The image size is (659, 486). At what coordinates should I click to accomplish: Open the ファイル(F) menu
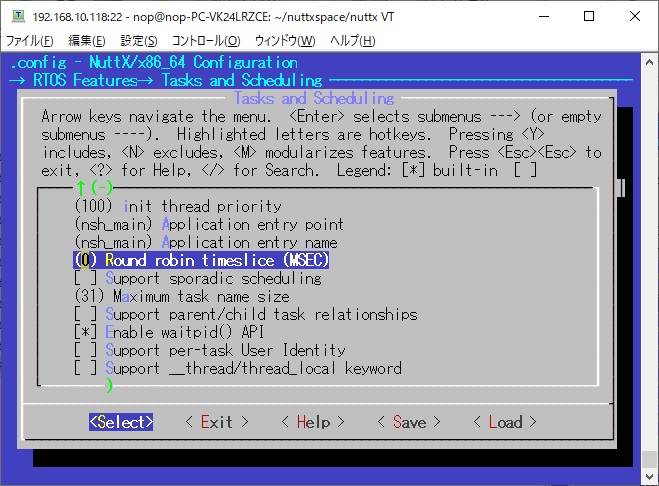point(29,41)
